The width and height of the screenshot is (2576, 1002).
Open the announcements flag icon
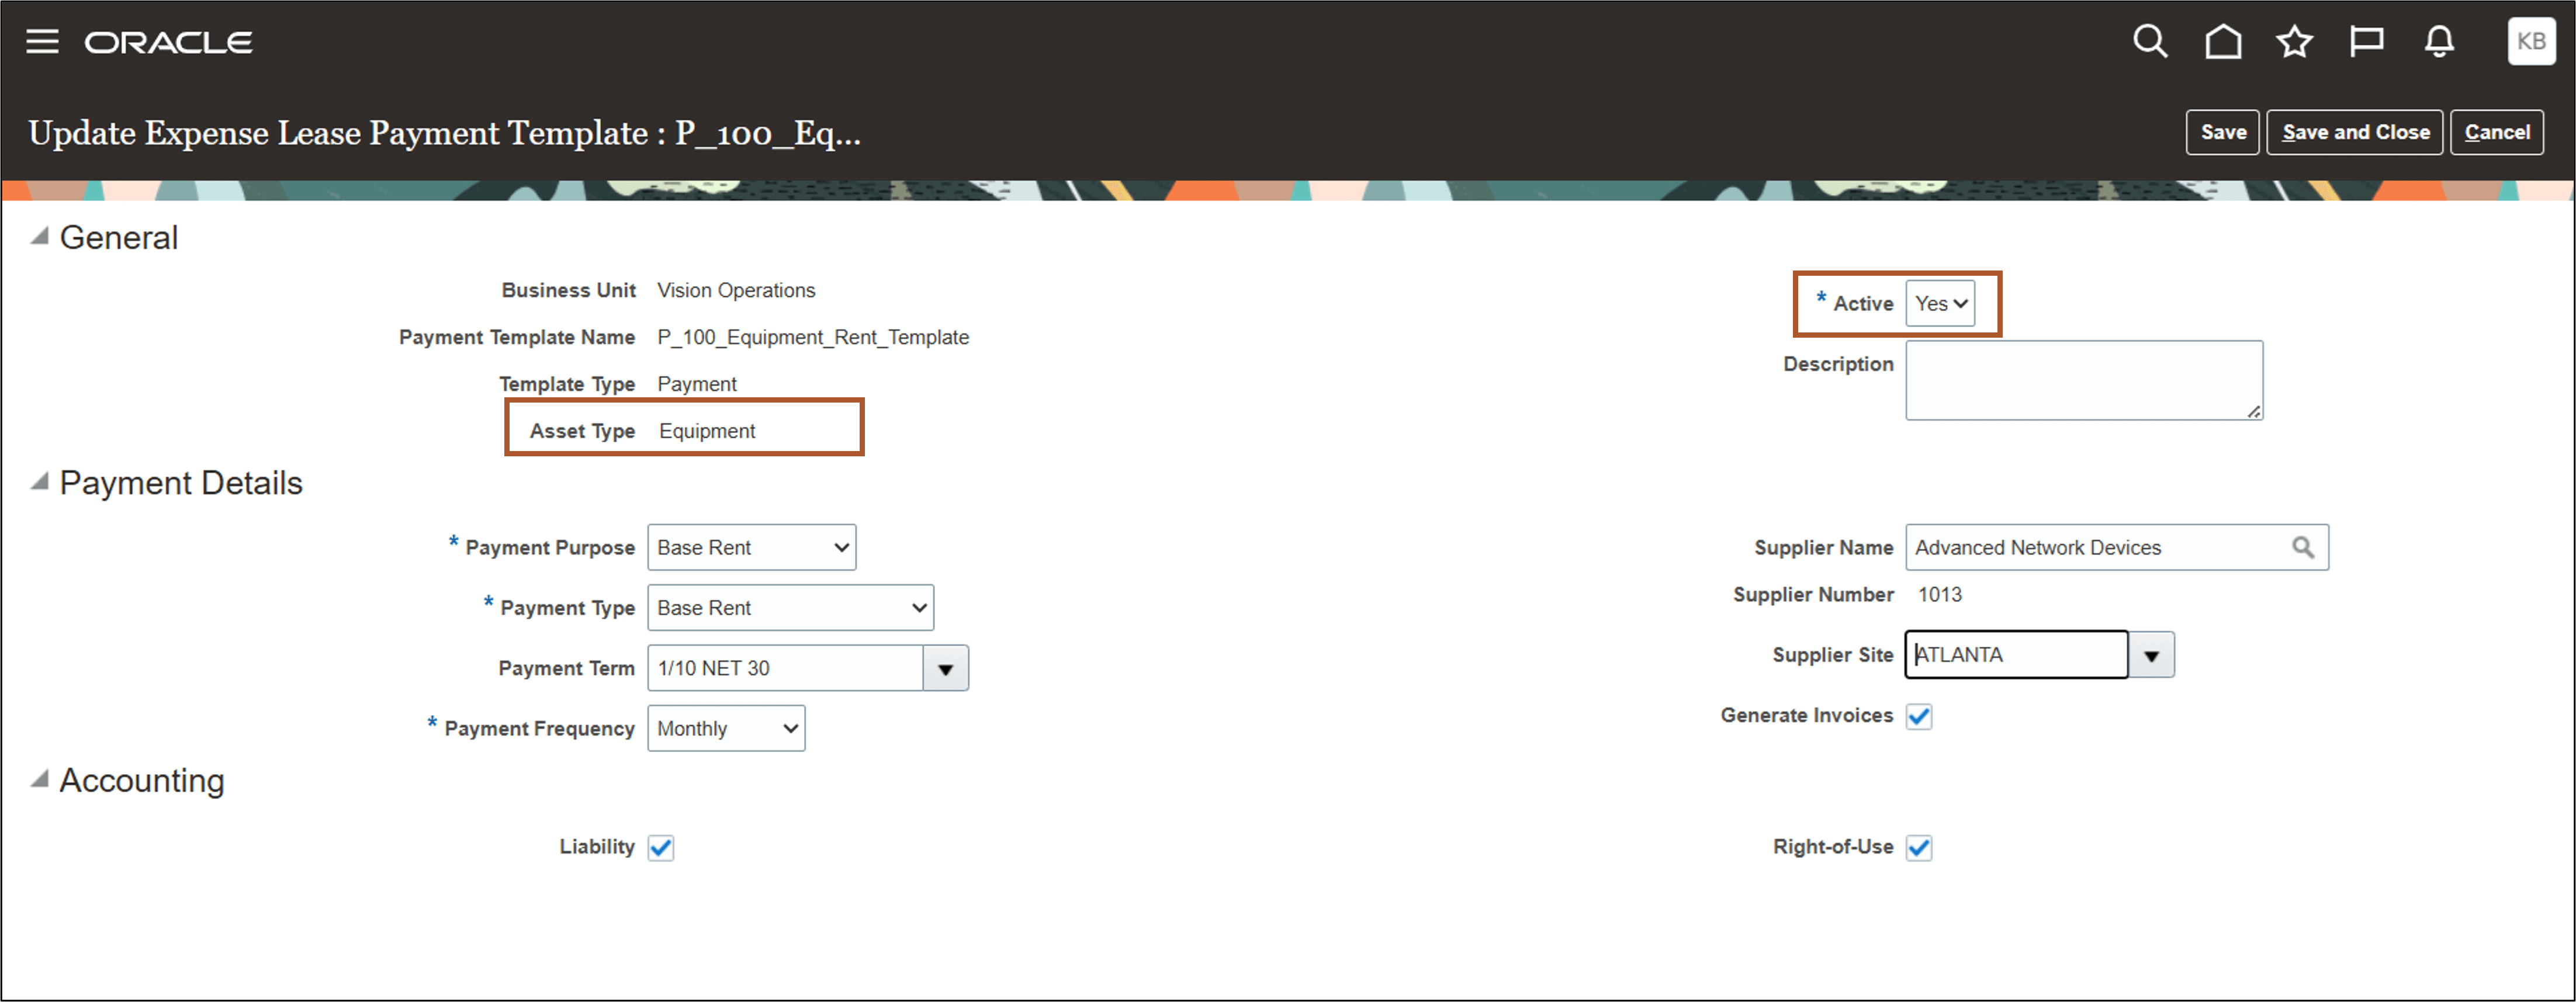(2367, 41)
